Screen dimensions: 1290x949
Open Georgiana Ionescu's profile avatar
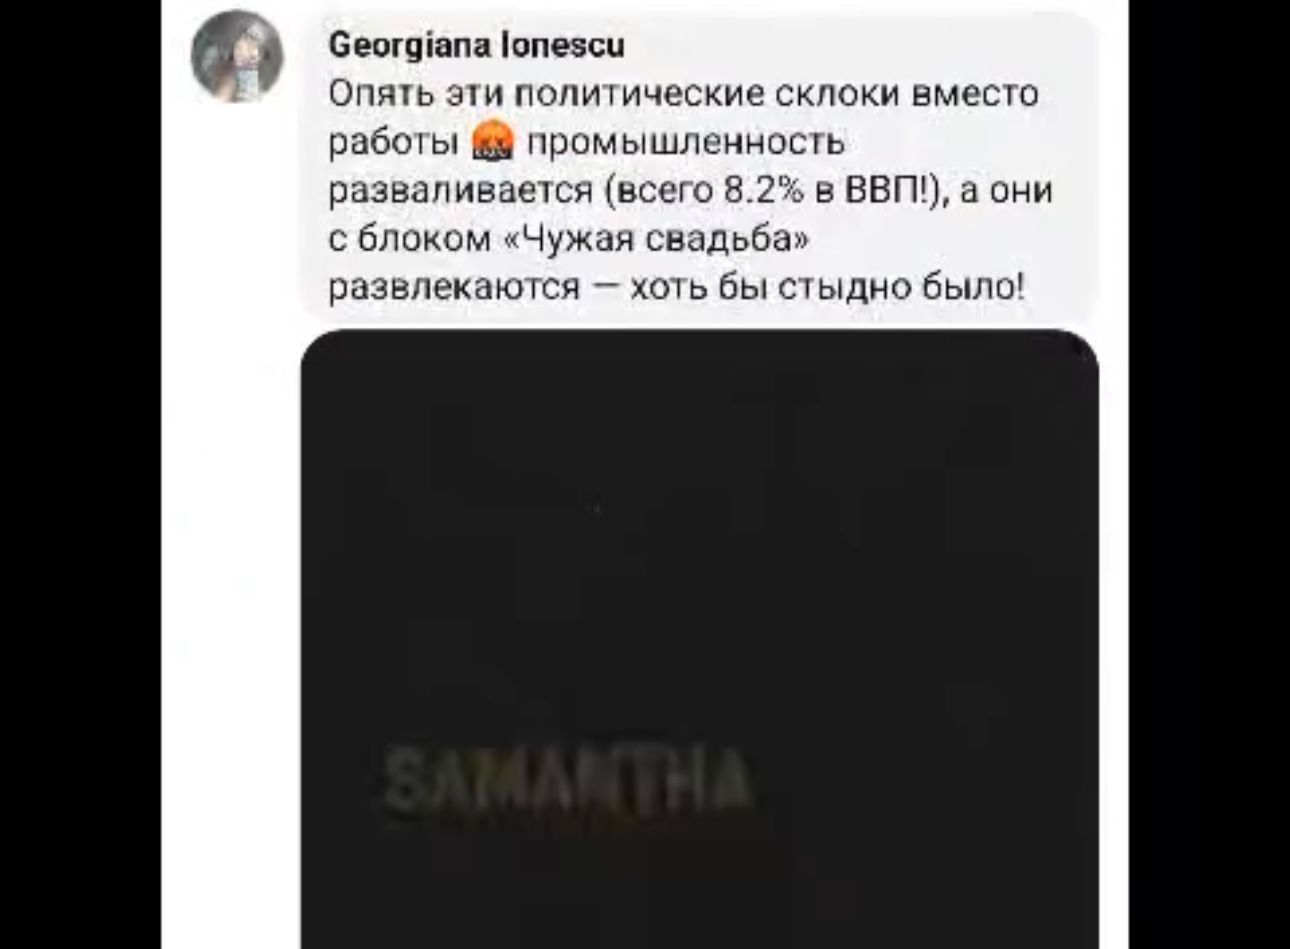click(x=237, y=56)
